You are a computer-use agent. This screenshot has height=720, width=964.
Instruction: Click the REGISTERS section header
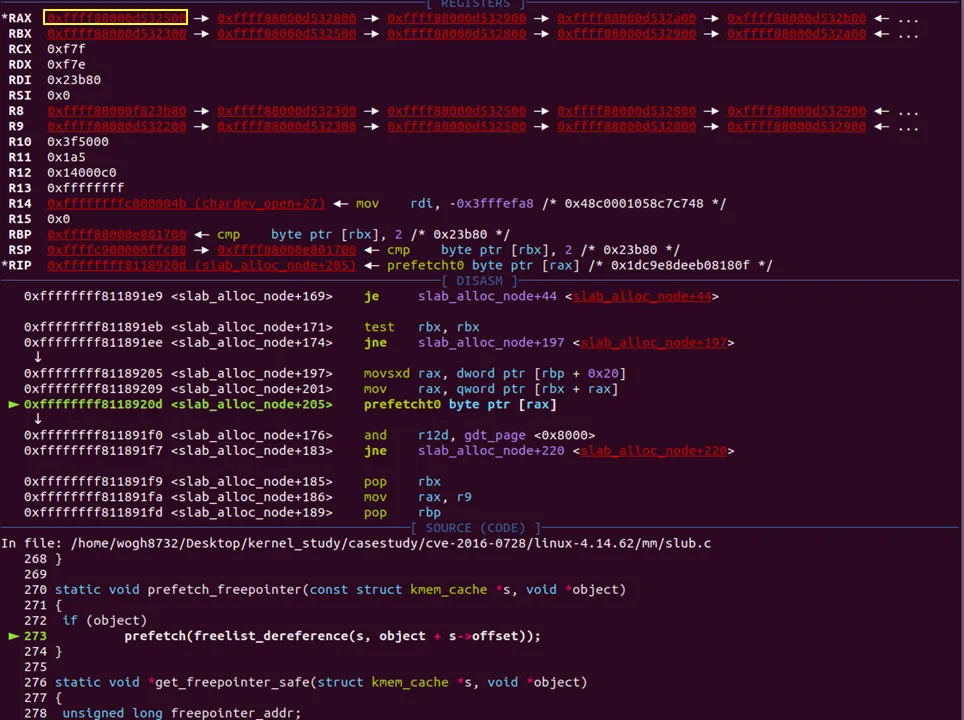pyautogui.click(x=476, y=4)
